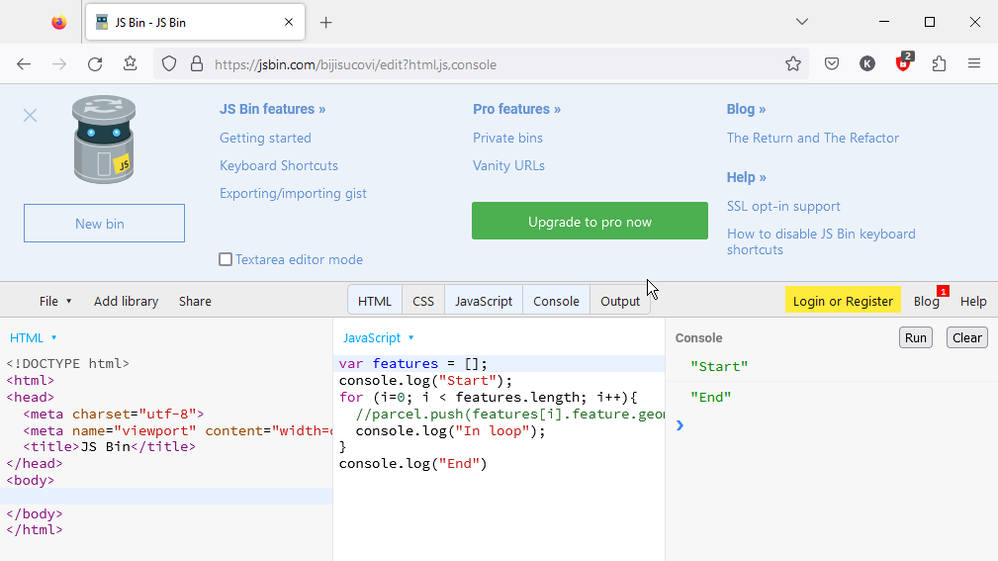Reload the JS Bin page

95,64
